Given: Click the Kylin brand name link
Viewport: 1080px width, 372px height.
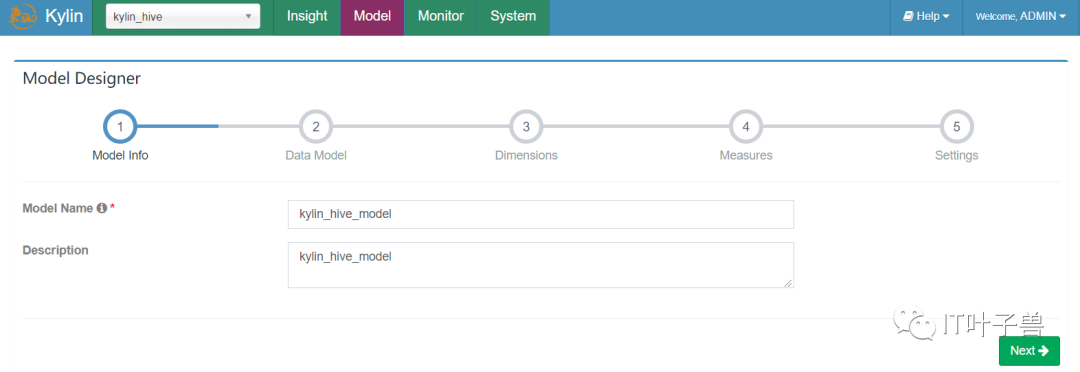Looking at the screenshot, I should (x=64, y=17).
